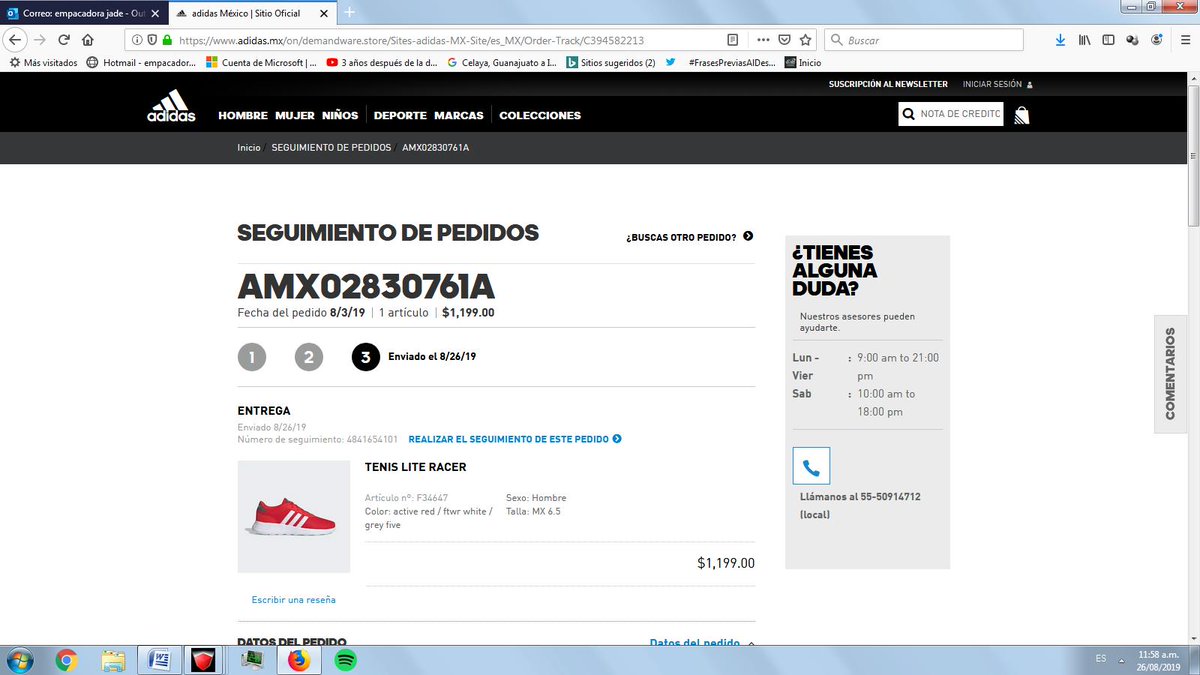
Task: Show site information via the info icon
Action: click(x=137, y=41)
